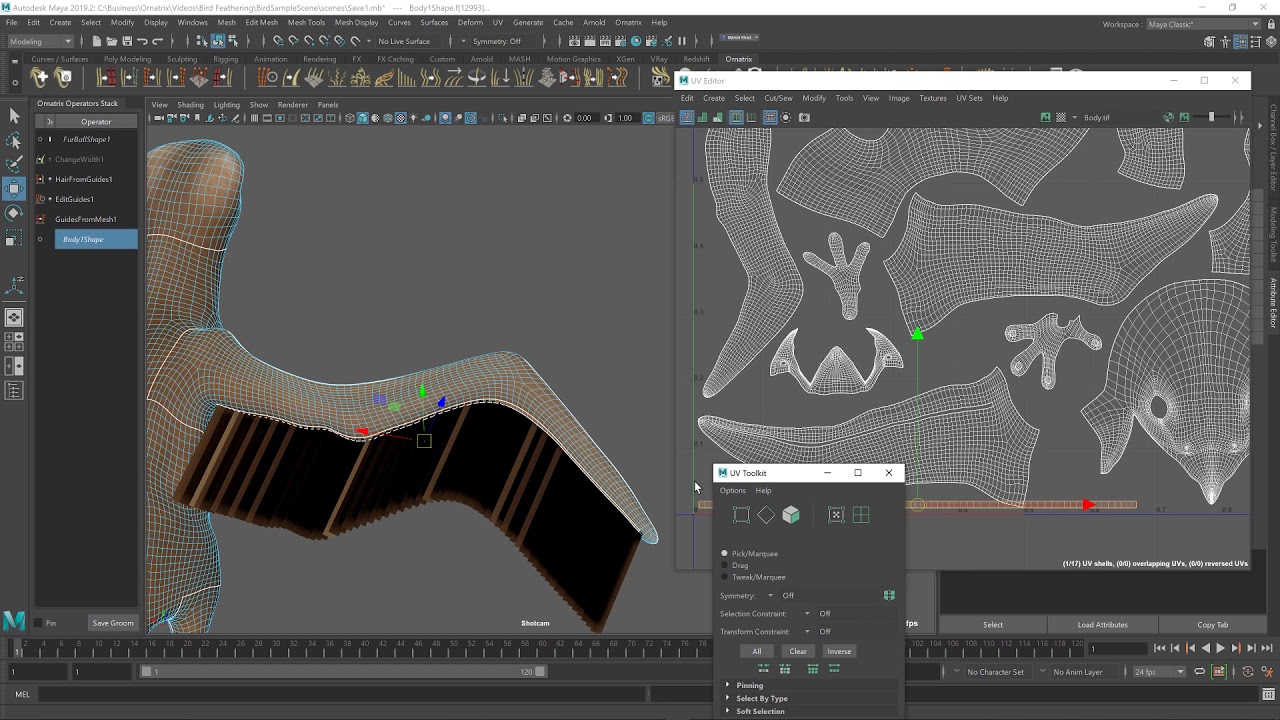Choose the Rotate tool in the toolbox

point(14,212)
